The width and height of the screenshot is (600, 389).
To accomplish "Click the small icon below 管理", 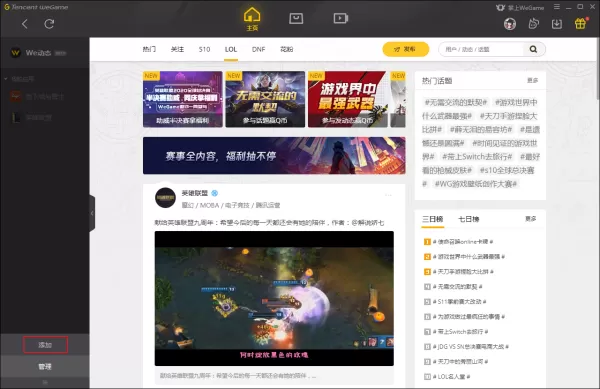I will [x=45, y=382].
